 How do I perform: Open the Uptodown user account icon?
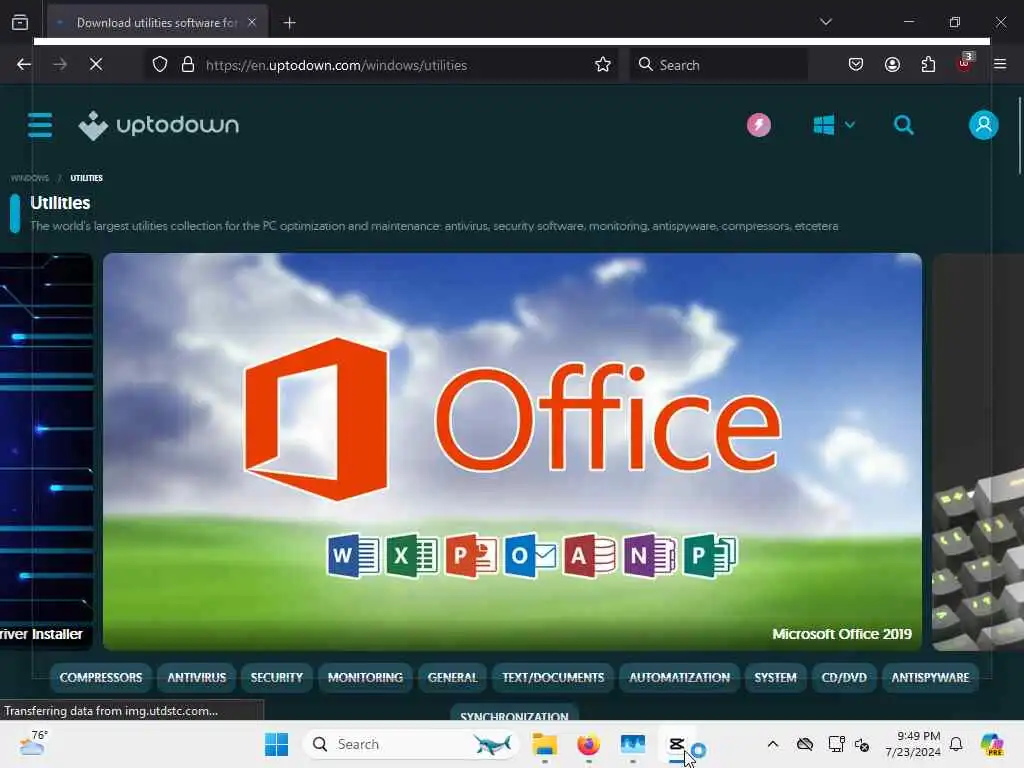point(983,125)
